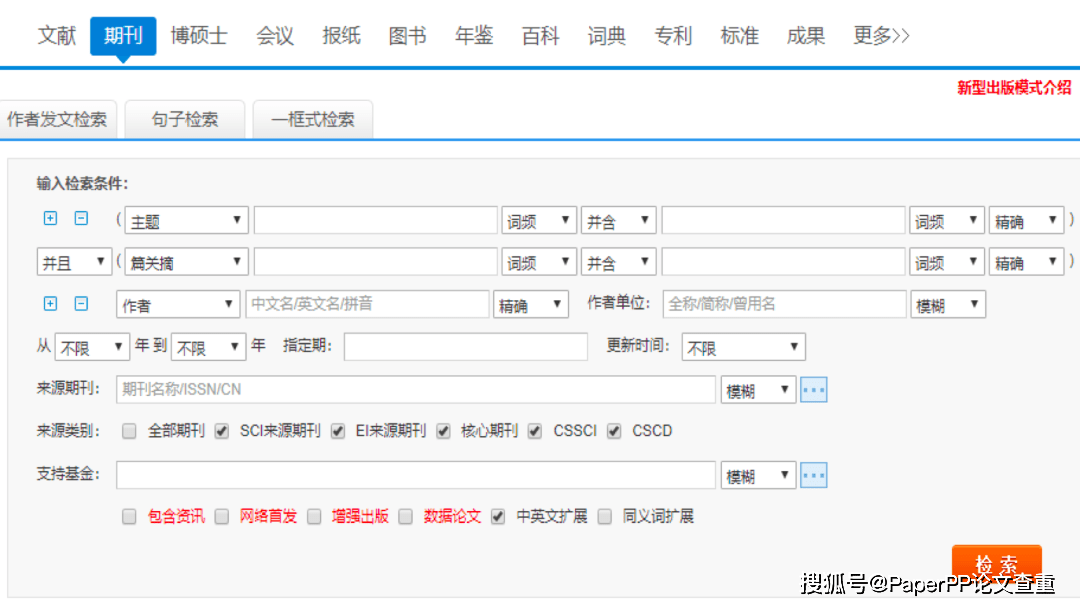Open the 句子检索 tab
Screen dimensions: 1080x607
coord(185,120)
